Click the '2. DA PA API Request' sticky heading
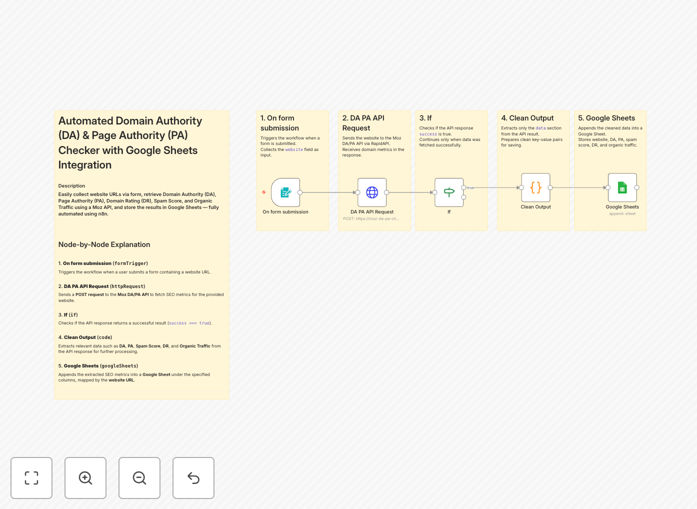Screen dimensions: 697x509 point(363,123)
